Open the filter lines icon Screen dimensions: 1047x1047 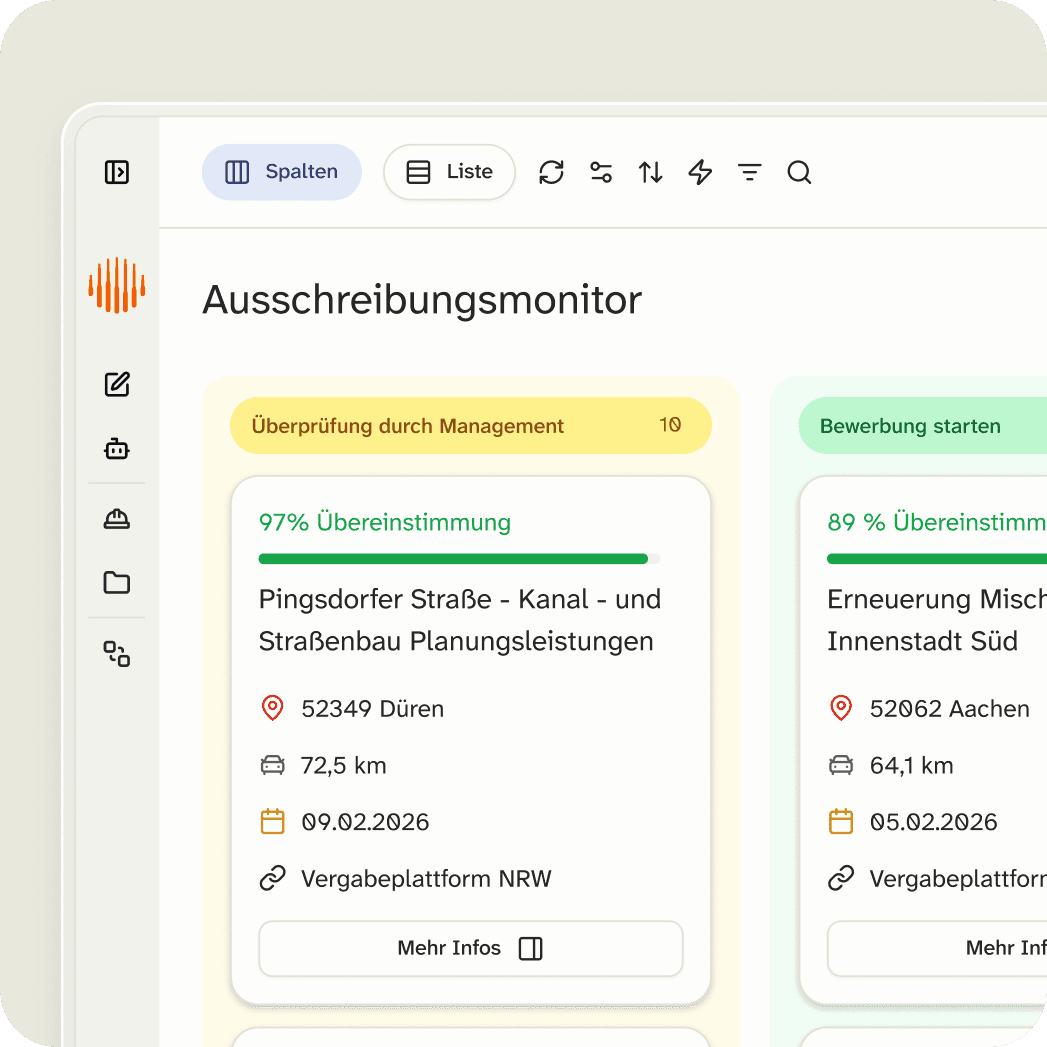click(x=750, y=172)
